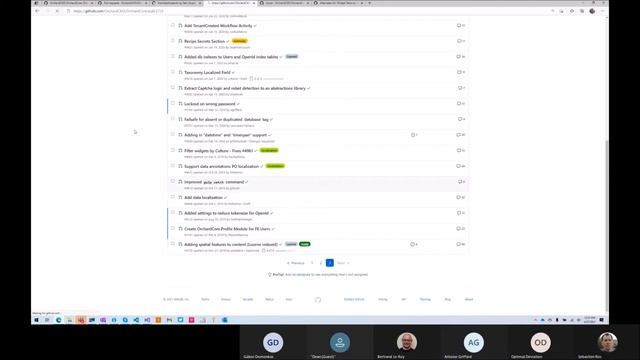This screenshot has width=640, height=360.
Task: Check the Taxonomy Localized Field row checkbox
Action: click(x=173, y=72)
